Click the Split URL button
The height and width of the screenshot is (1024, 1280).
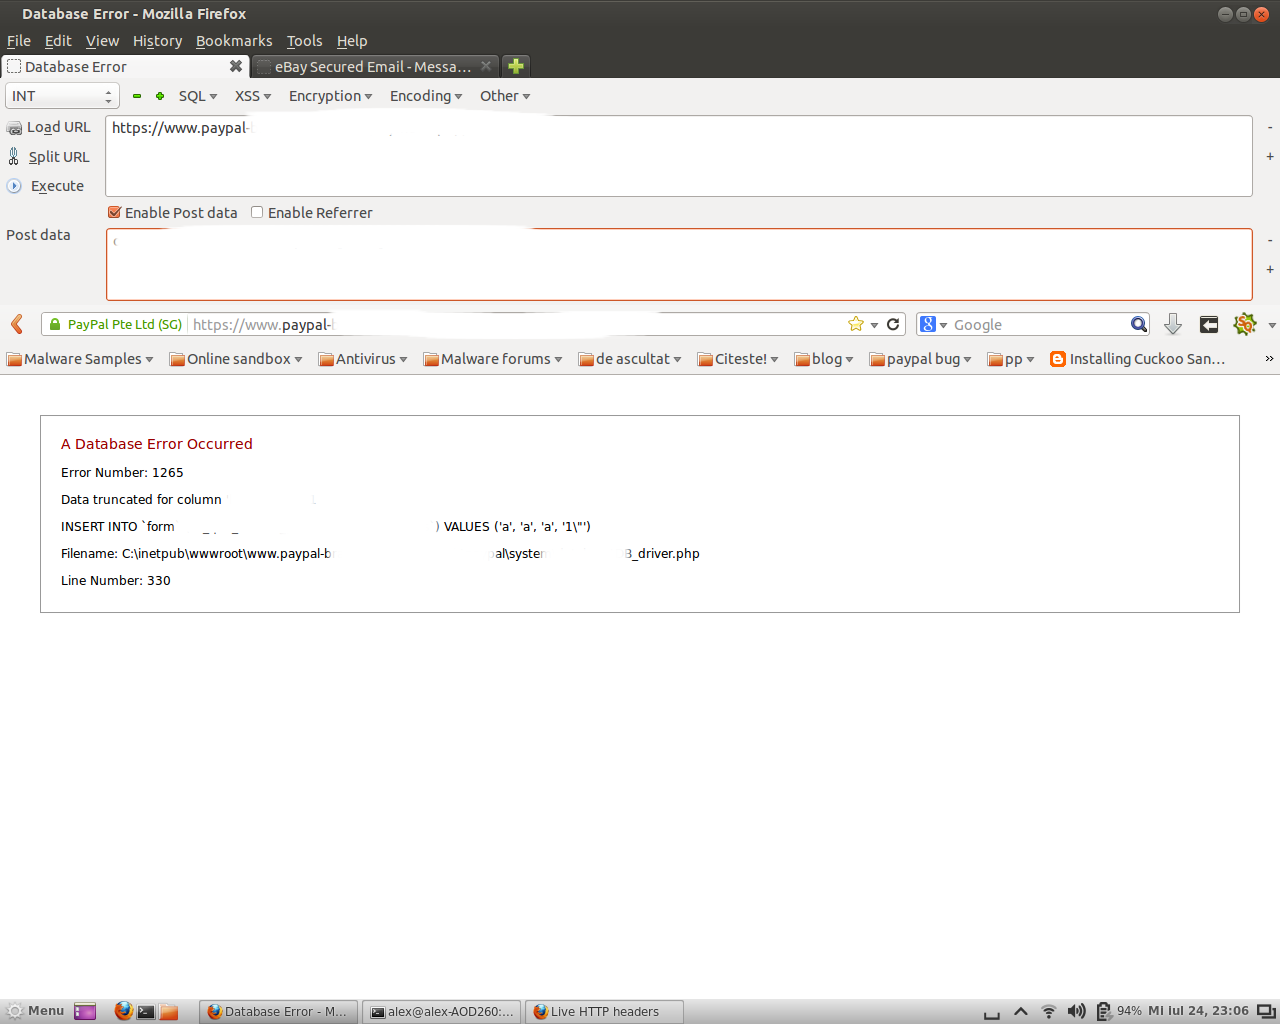(x=48, y=157)
